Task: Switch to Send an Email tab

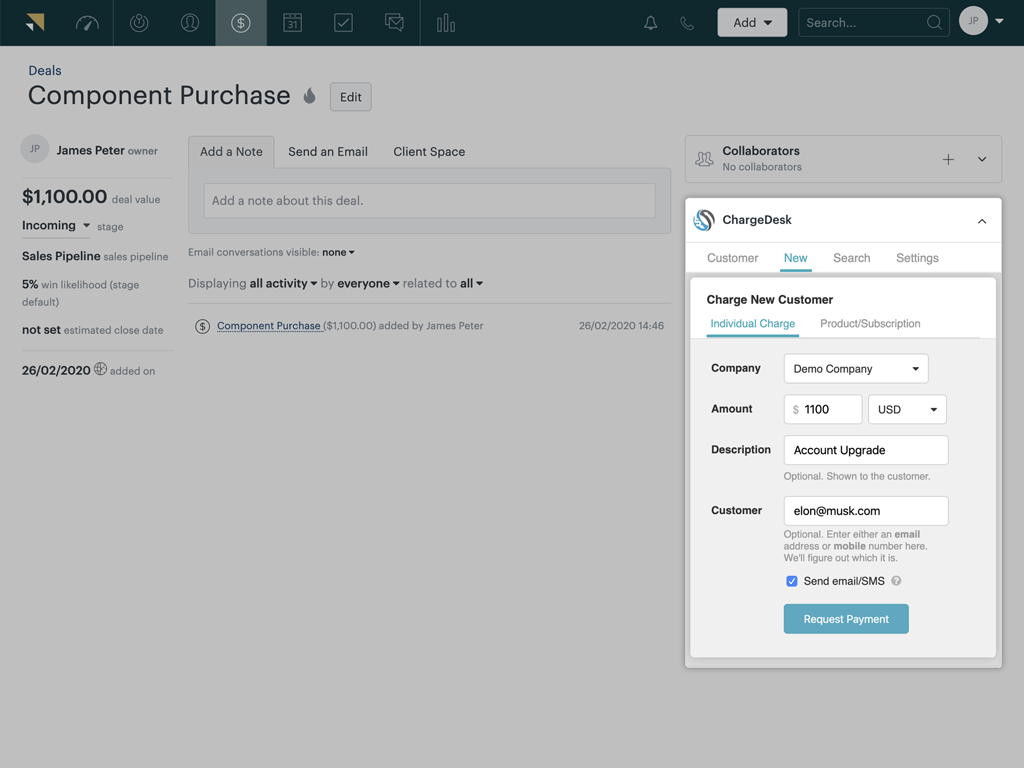Action: tap(328, 152)
